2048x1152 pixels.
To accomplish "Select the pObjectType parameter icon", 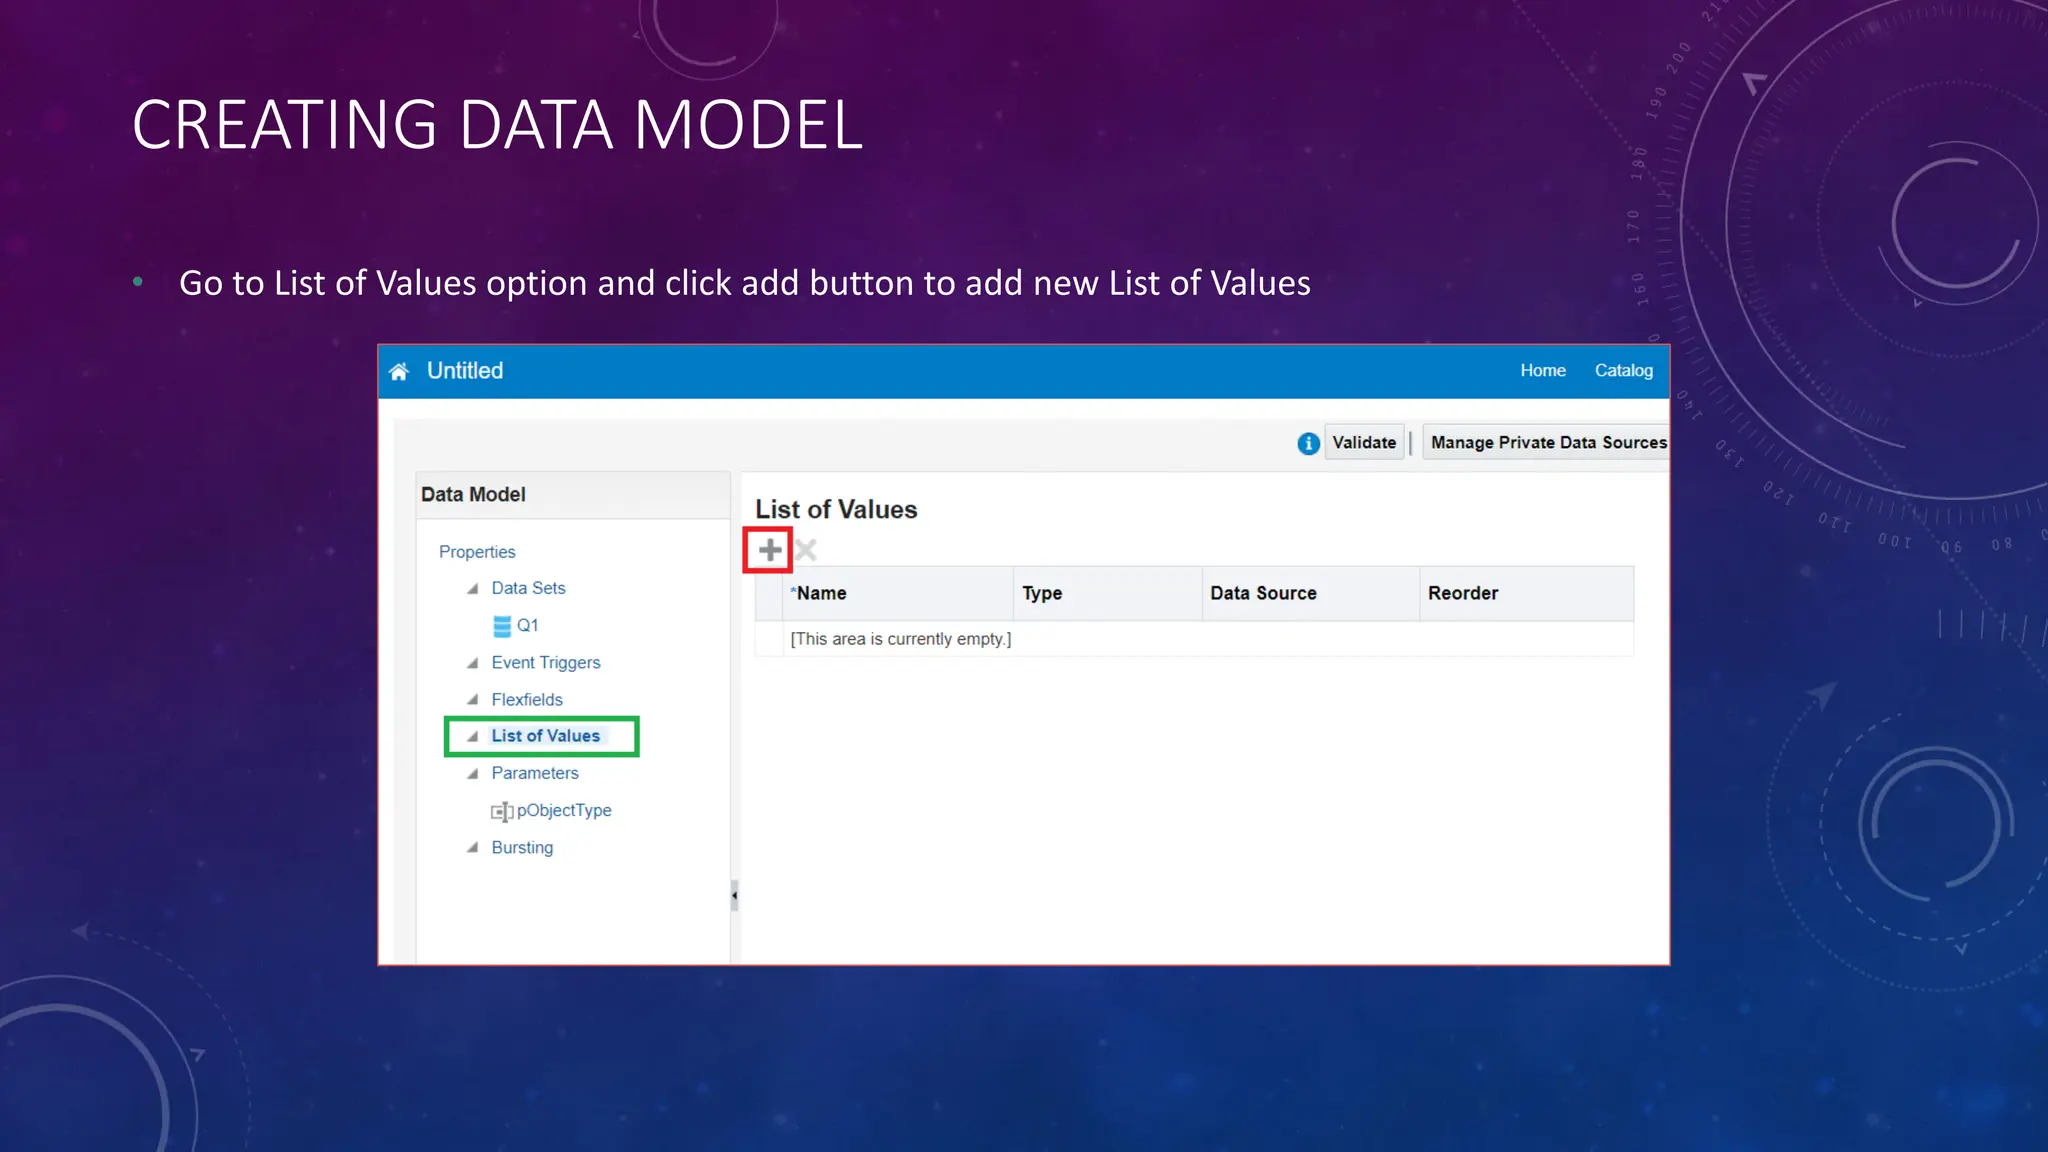I will pos(502,811).
